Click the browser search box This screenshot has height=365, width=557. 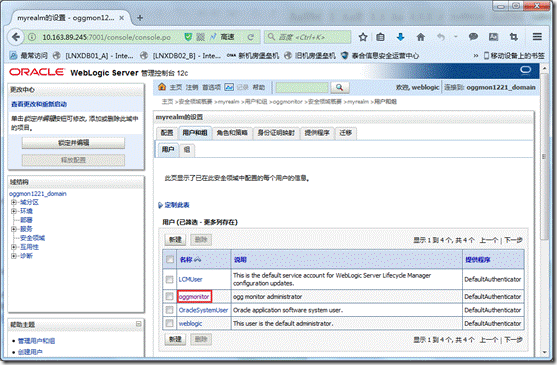308,37
